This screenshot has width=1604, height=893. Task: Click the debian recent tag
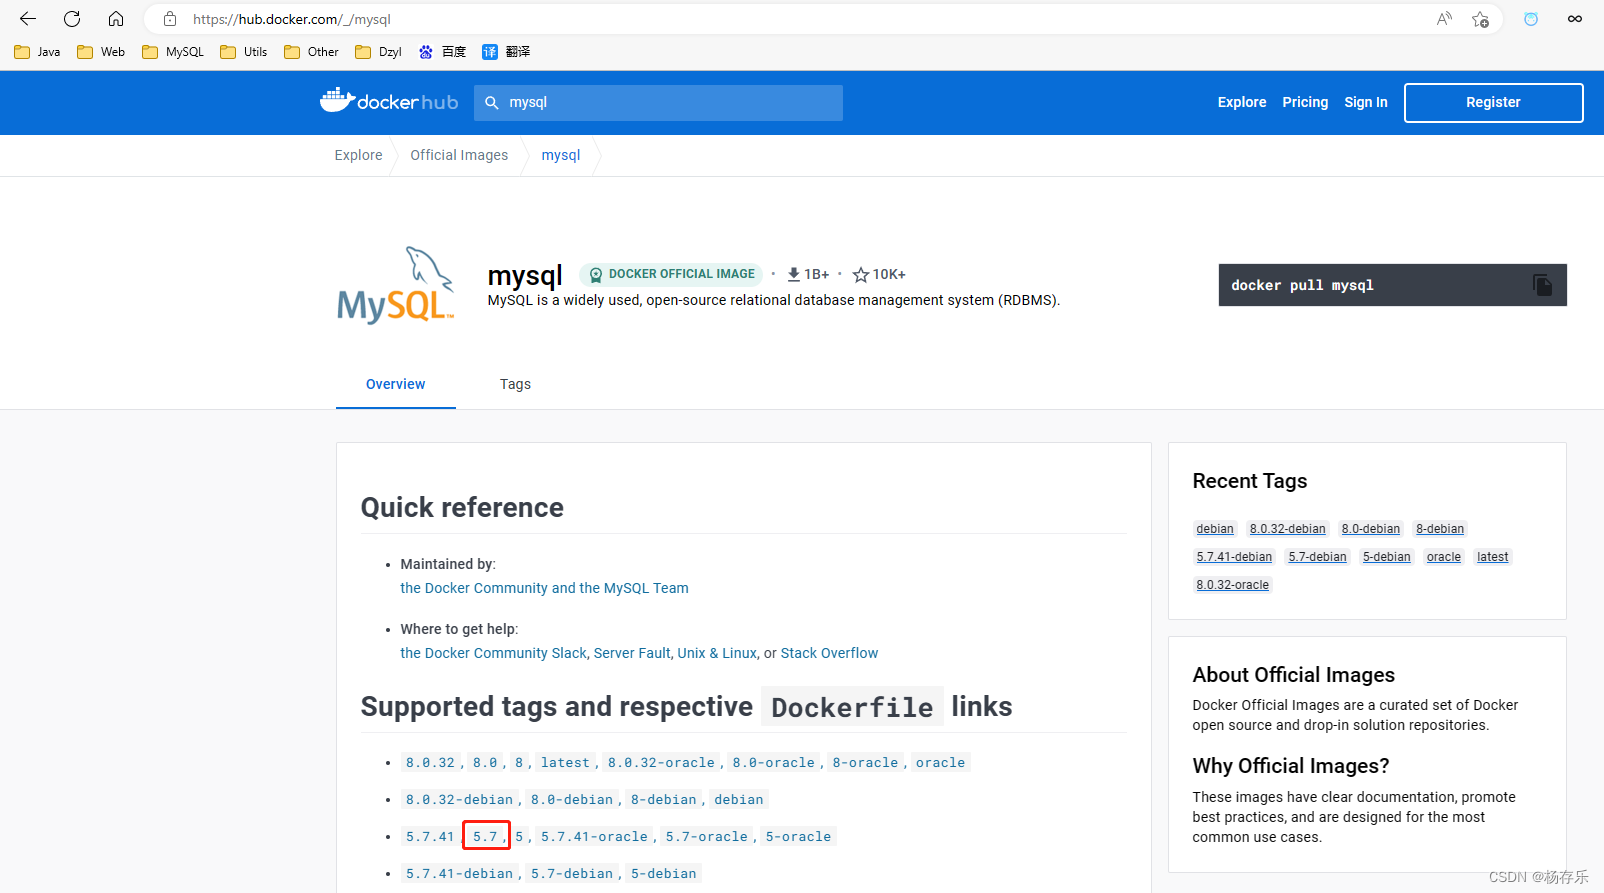pos(1215,529)
